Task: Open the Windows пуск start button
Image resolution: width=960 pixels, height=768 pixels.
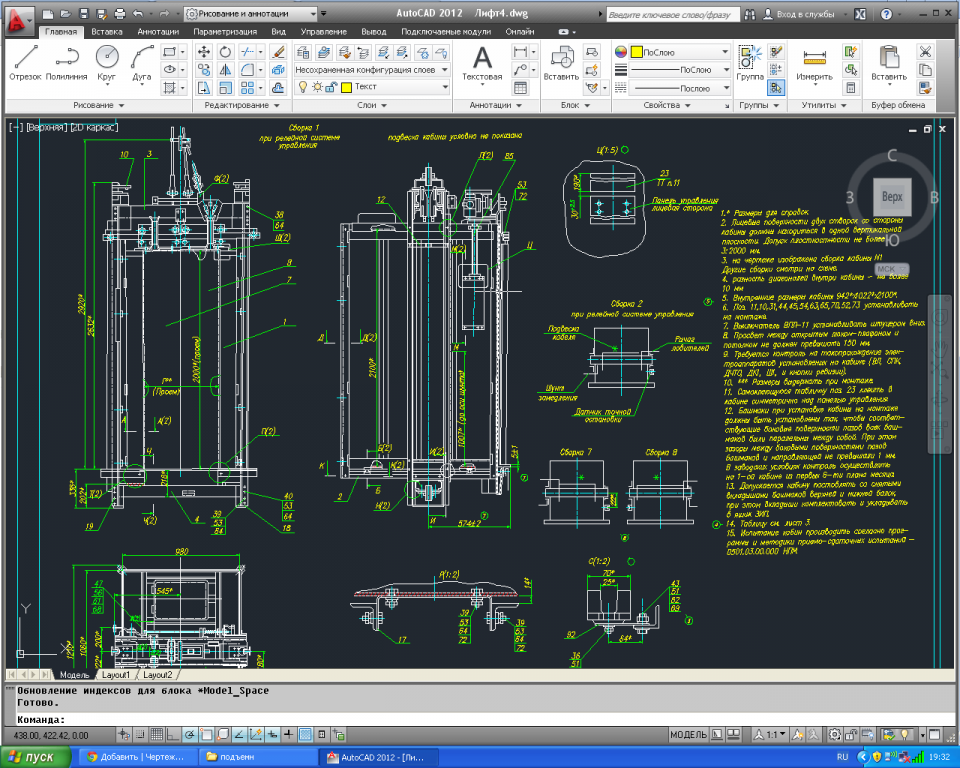Action: pyautogui.click(x=35, y=757)
